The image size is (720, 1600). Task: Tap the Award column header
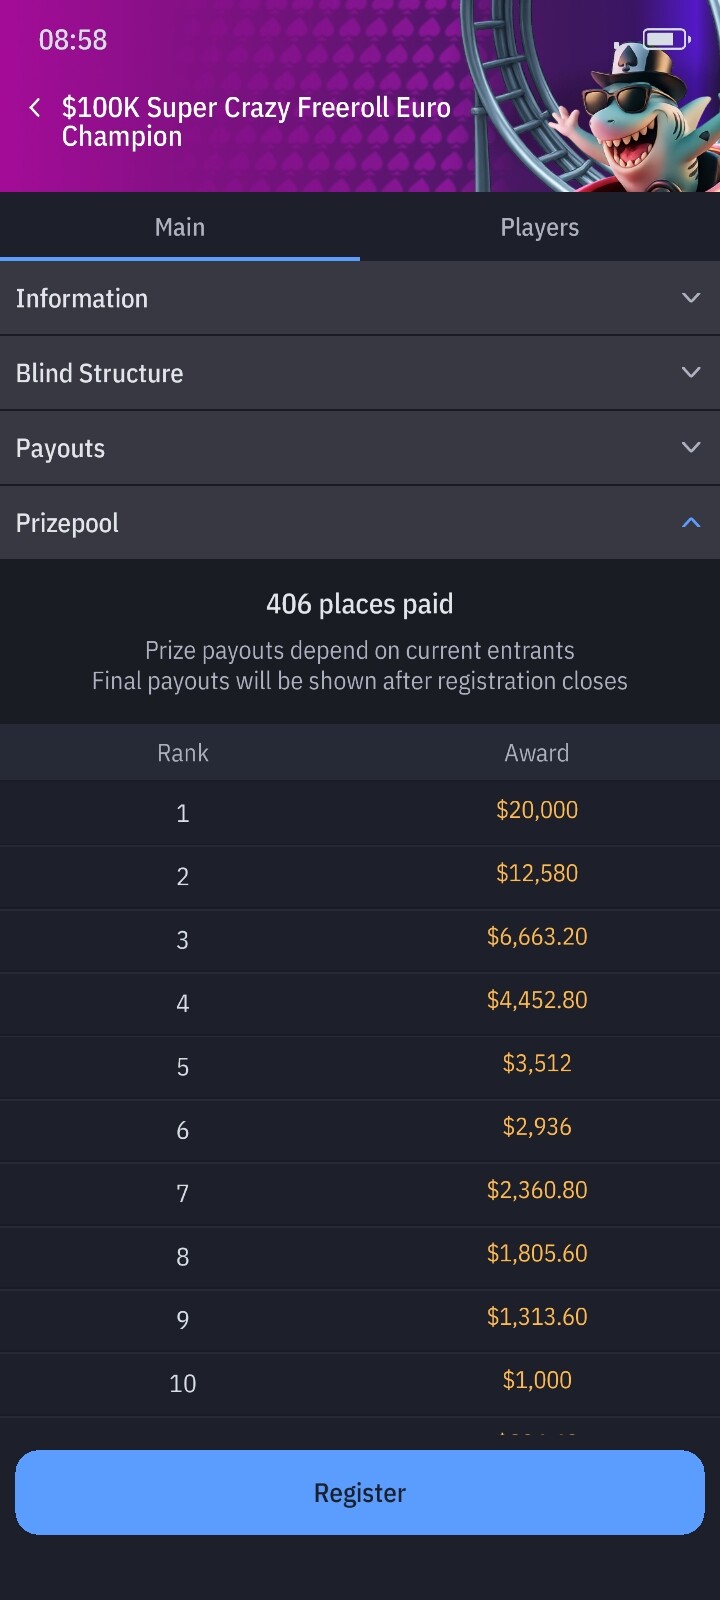tap(537, 753)
